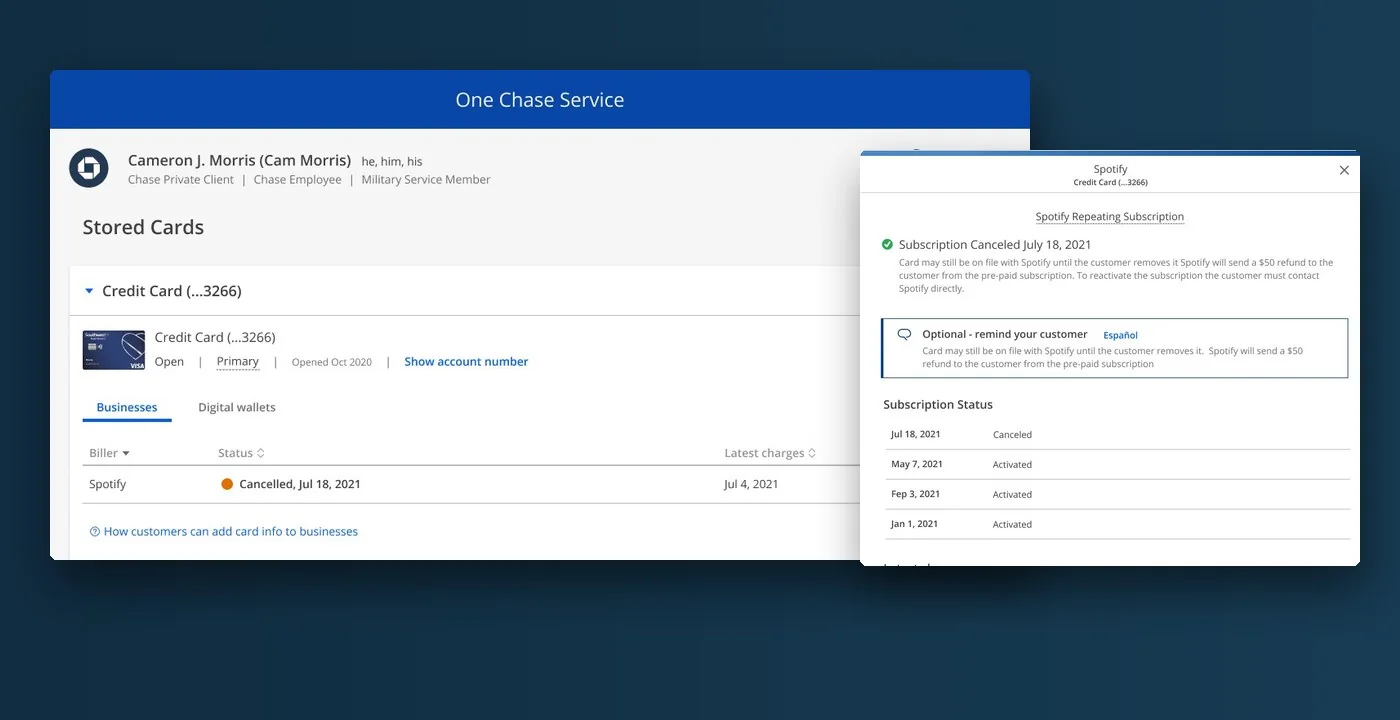
Task: Switch to the Businesses tab
Action: pos(127,407)
